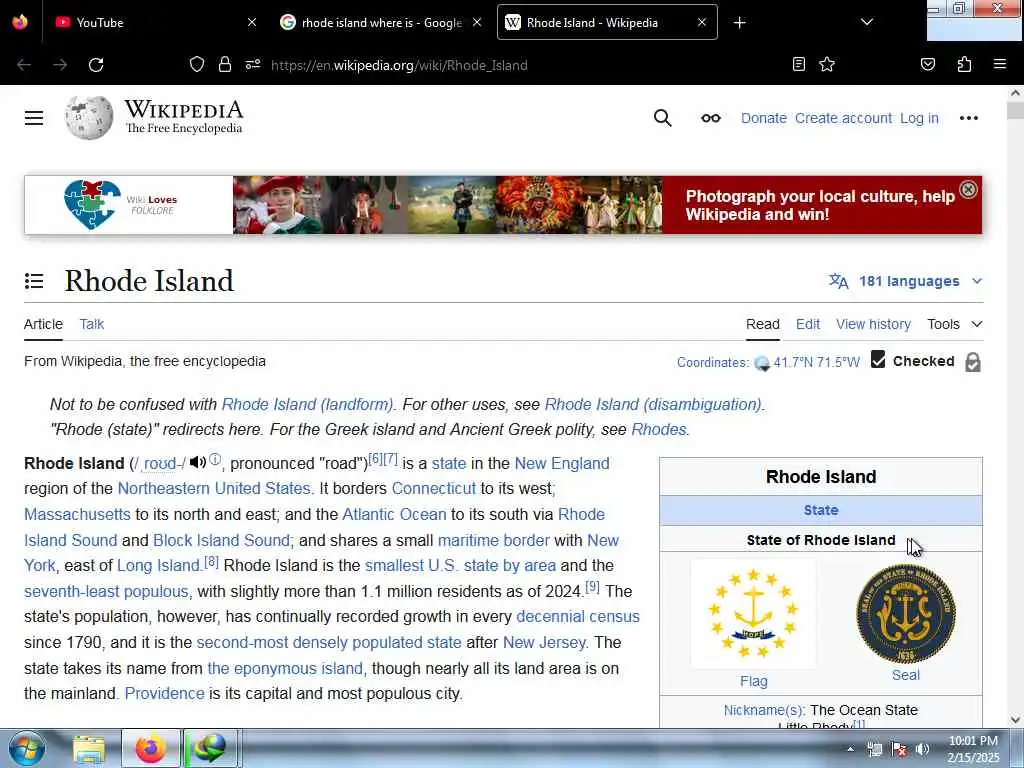
Task: Reload the page with the refresh icon
Action: coord(96,65)
